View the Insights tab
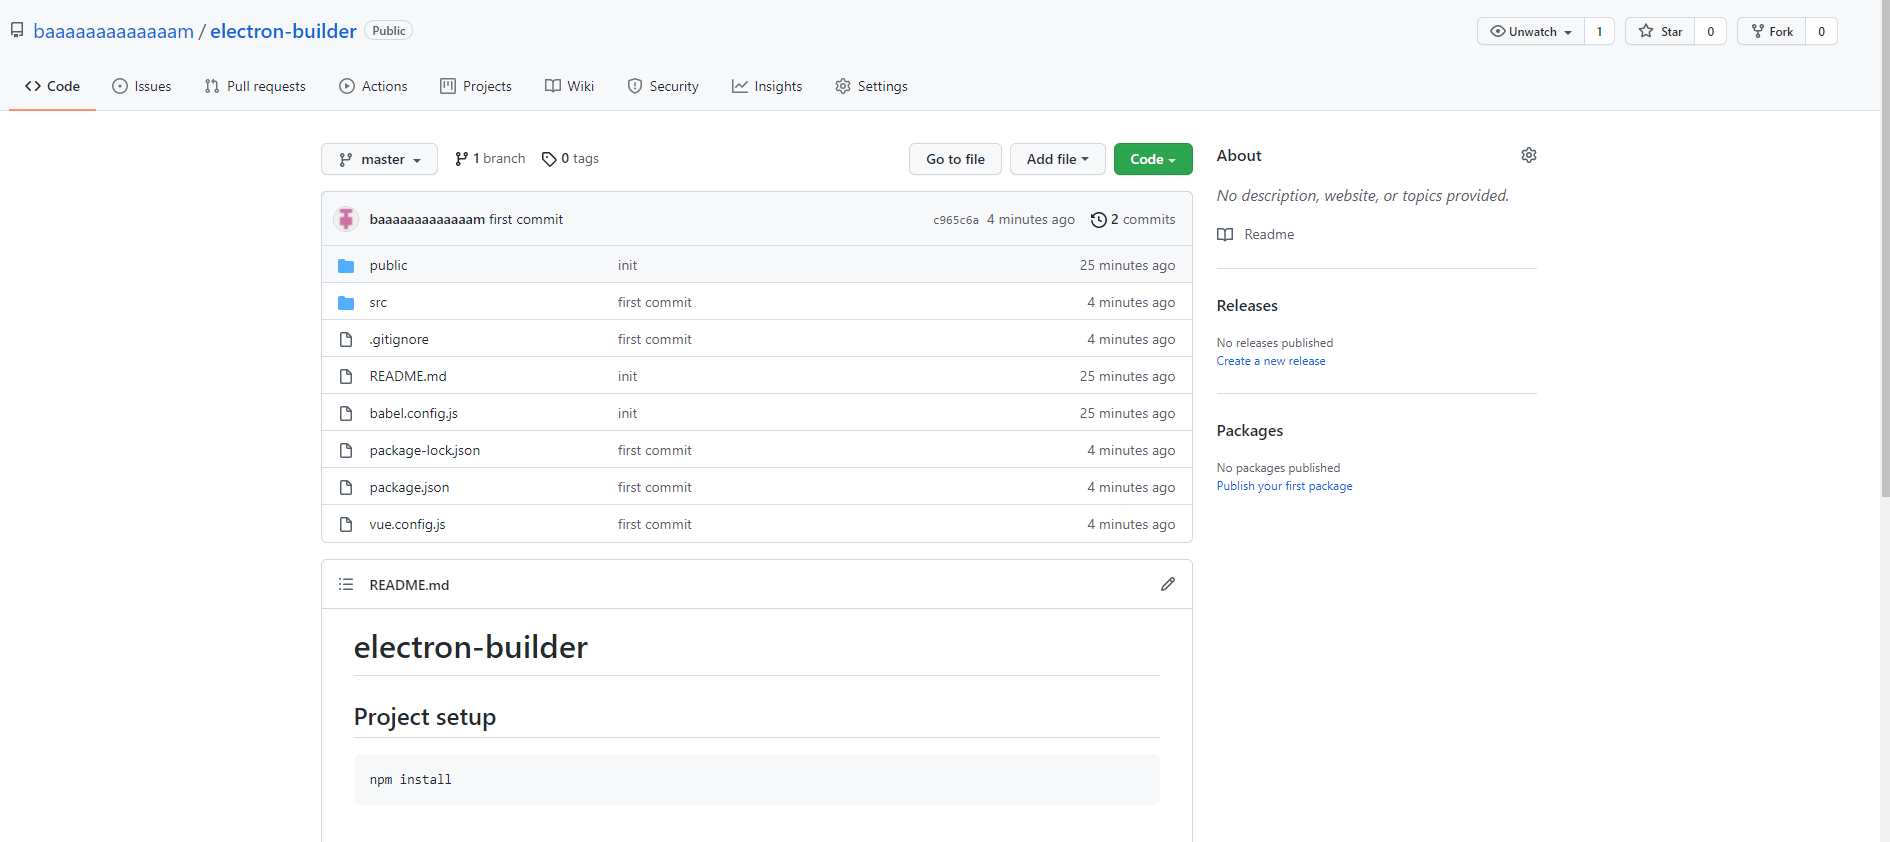The width and height of the screenshot is (1890, 842). click(x=767, y=86)
